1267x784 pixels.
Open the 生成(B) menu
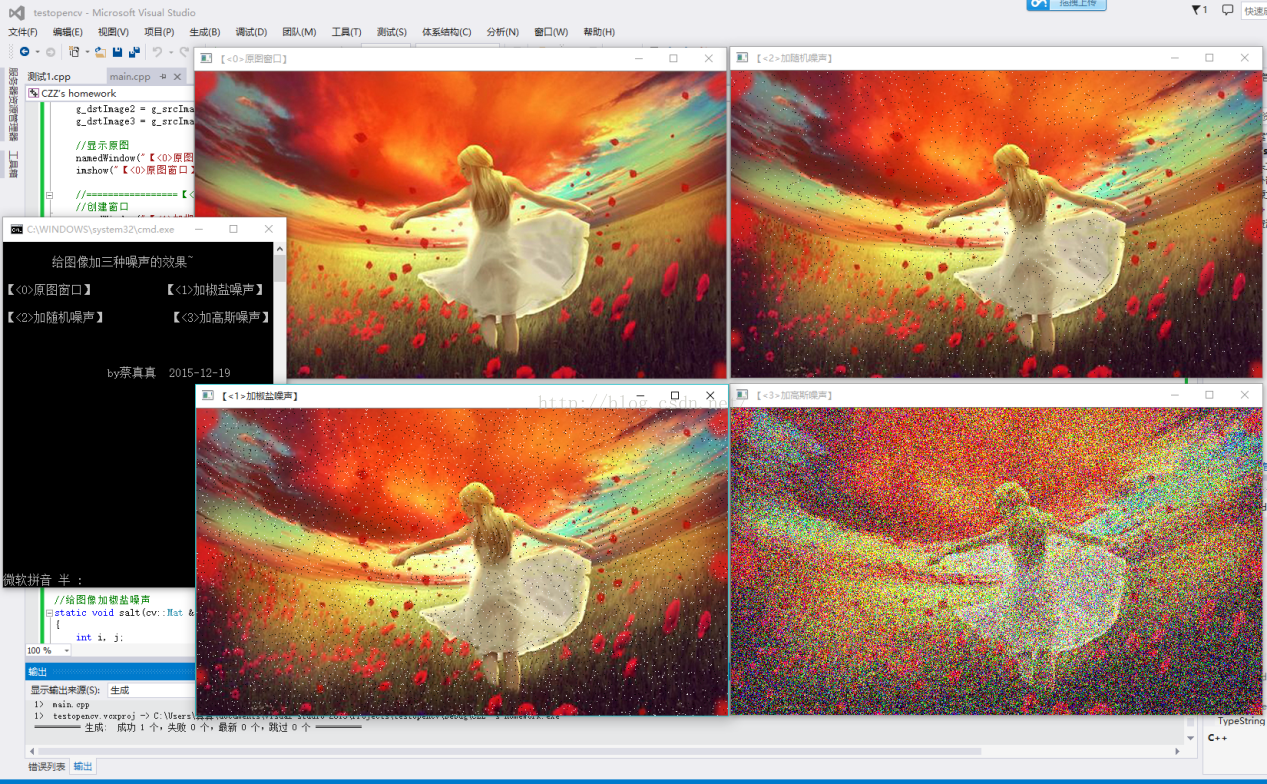[204, 32]
